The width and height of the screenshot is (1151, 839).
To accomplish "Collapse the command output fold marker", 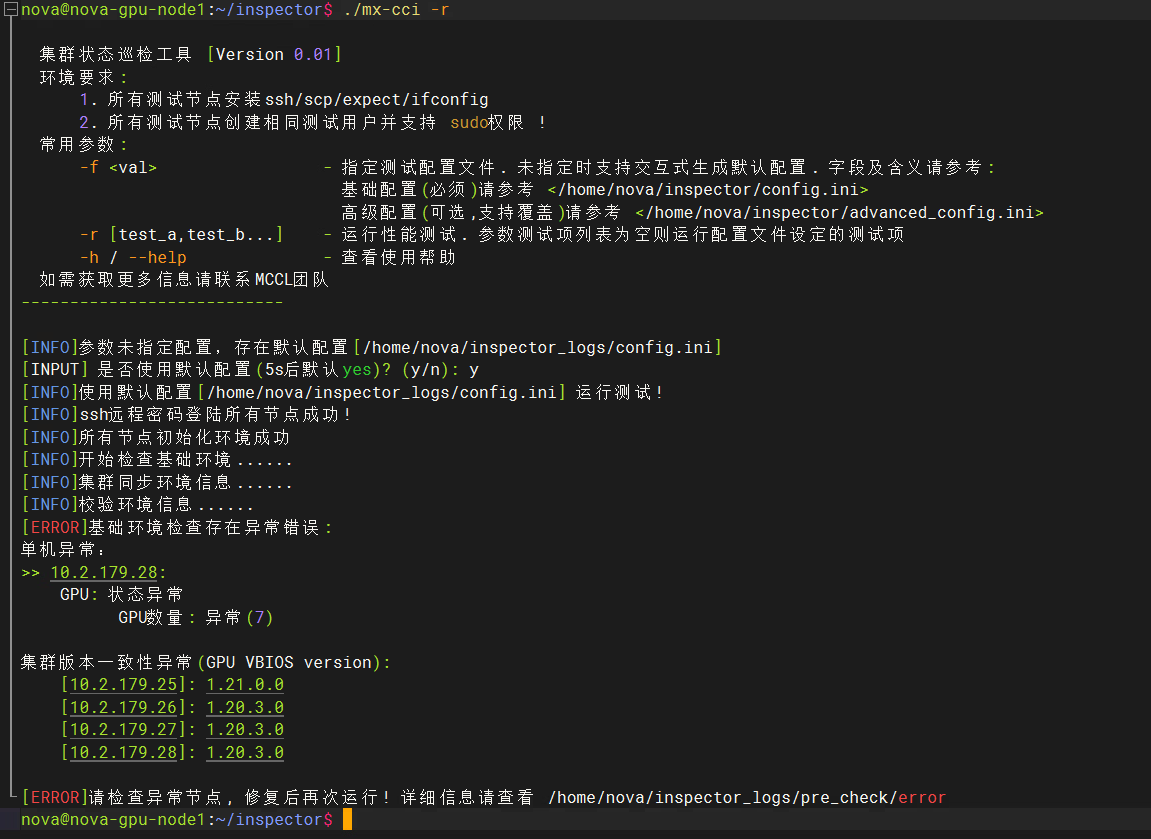I will [10, 10].
